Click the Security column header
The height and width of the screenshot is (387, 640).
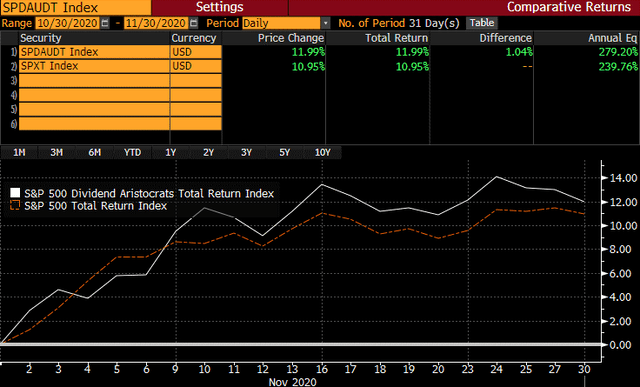(41, 38)
